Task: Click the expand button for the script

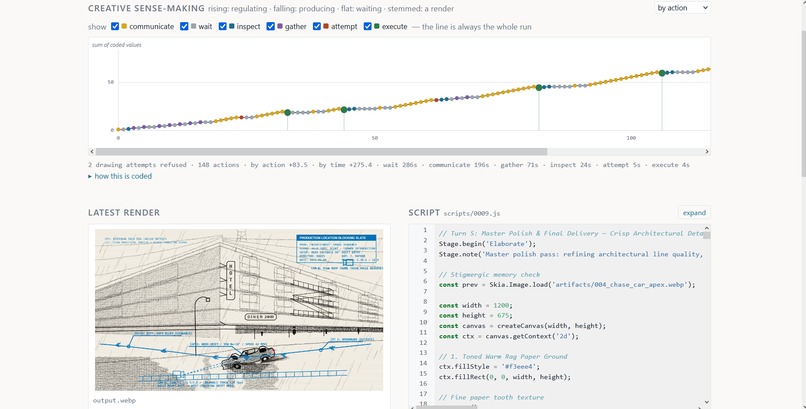Action: (694, 213)
